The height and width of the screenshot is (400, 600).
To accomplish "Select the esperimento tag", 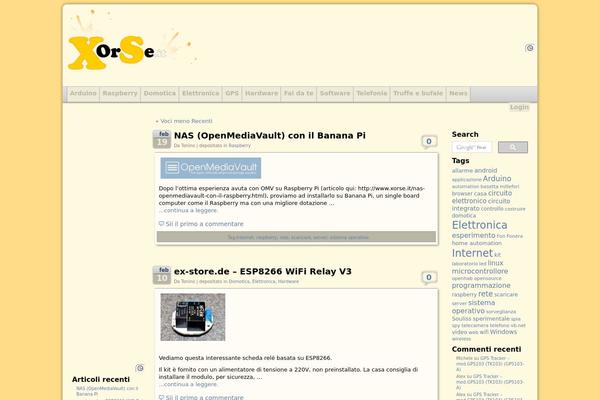I will click(x=473, y=235).
